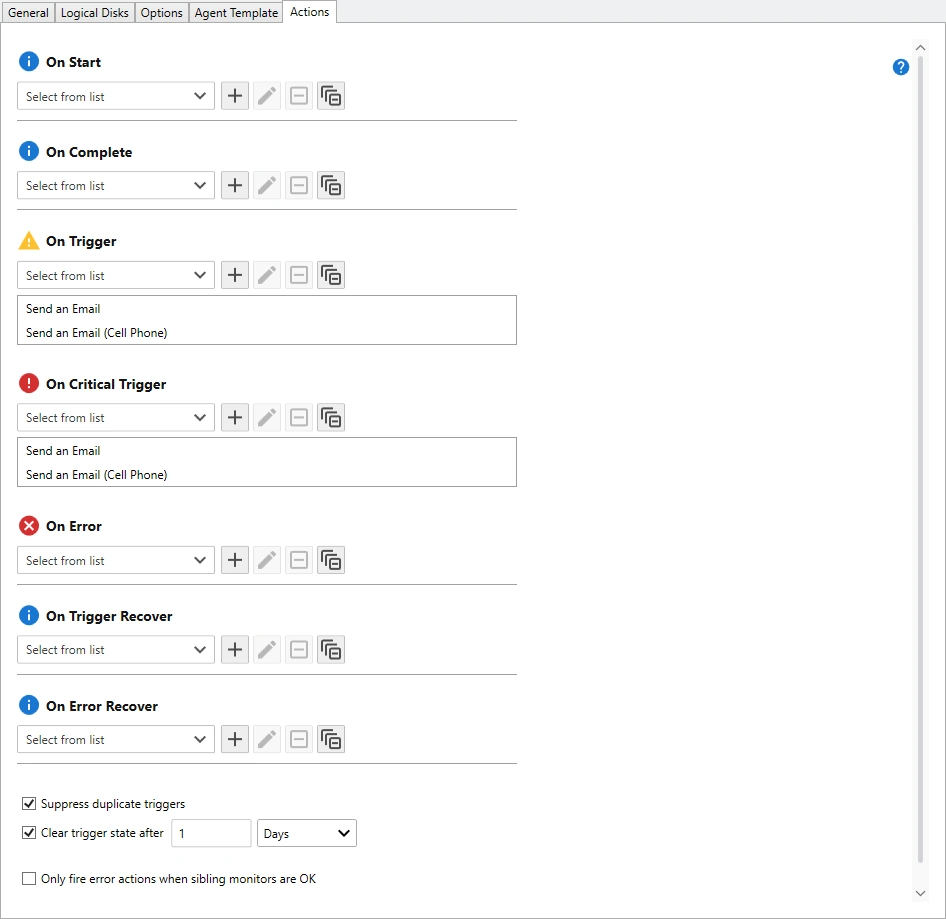Screen dimensions: 946x919
Task: Click the copy icon under On Trigger Recover
Action: click(x=331, y=650)
